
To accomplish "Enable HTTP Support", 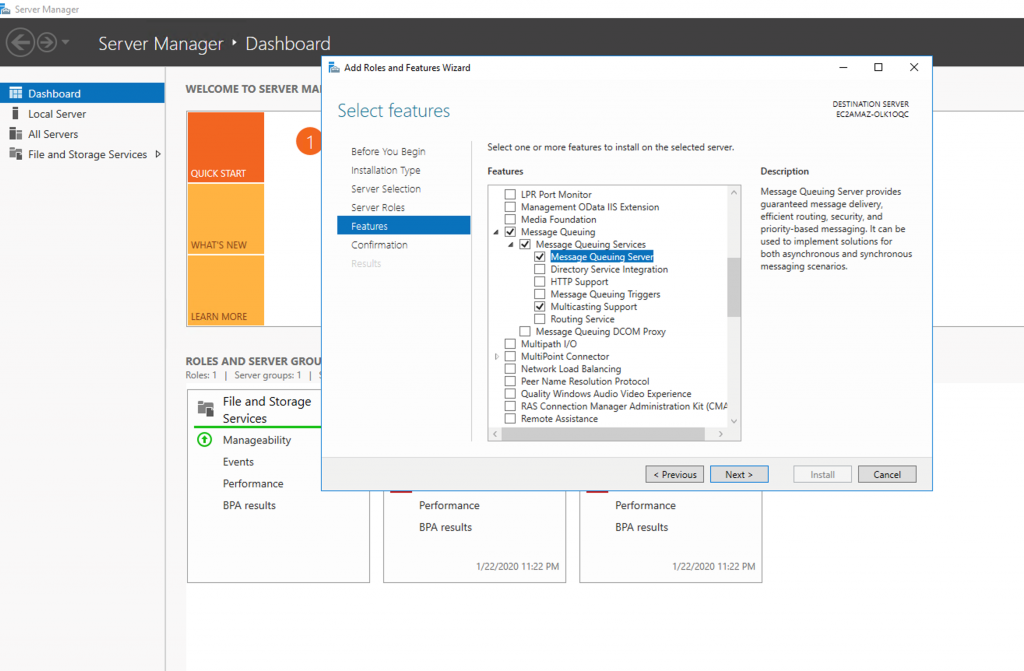I will point(539,281).
